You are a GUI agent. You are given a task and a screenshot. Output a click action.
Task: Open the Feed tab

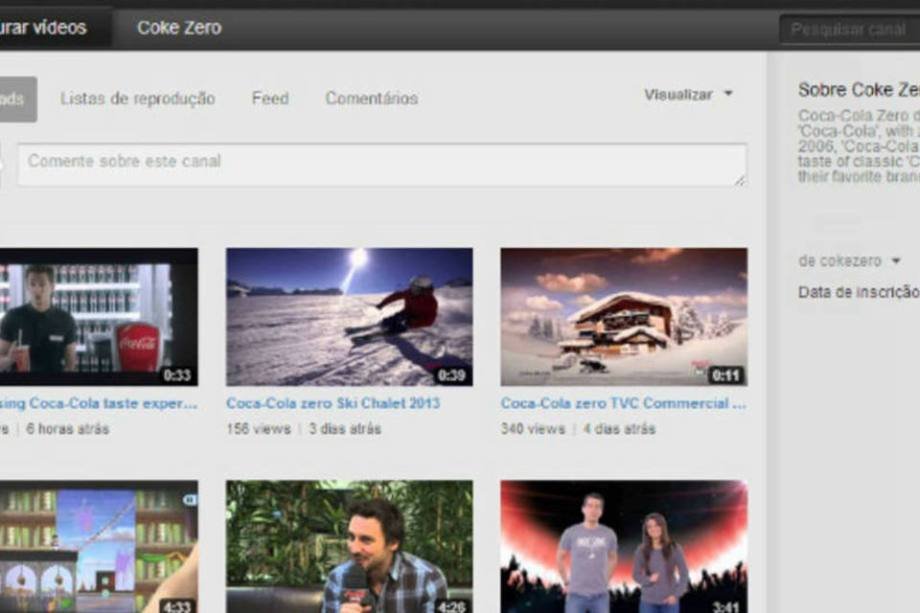tap(270, 99)
